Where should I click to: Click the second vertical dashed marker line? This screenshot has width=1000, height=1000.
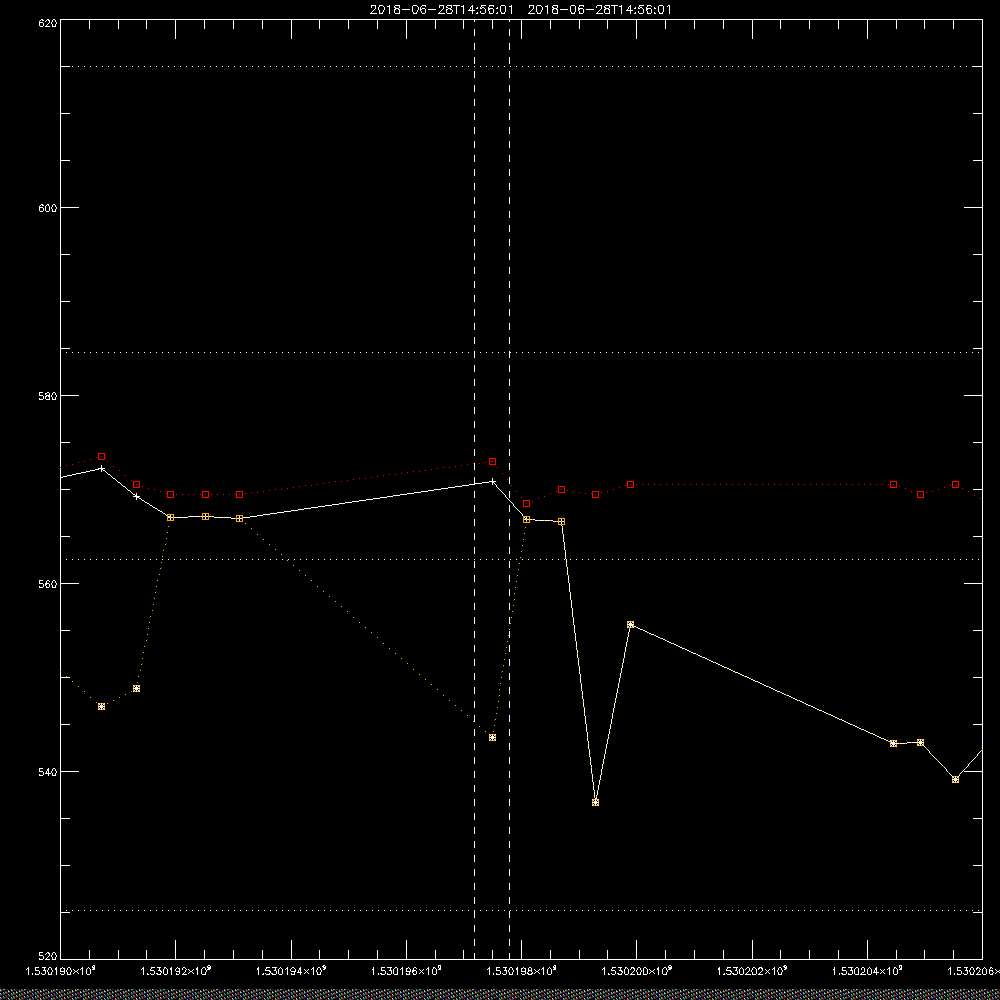509,490
